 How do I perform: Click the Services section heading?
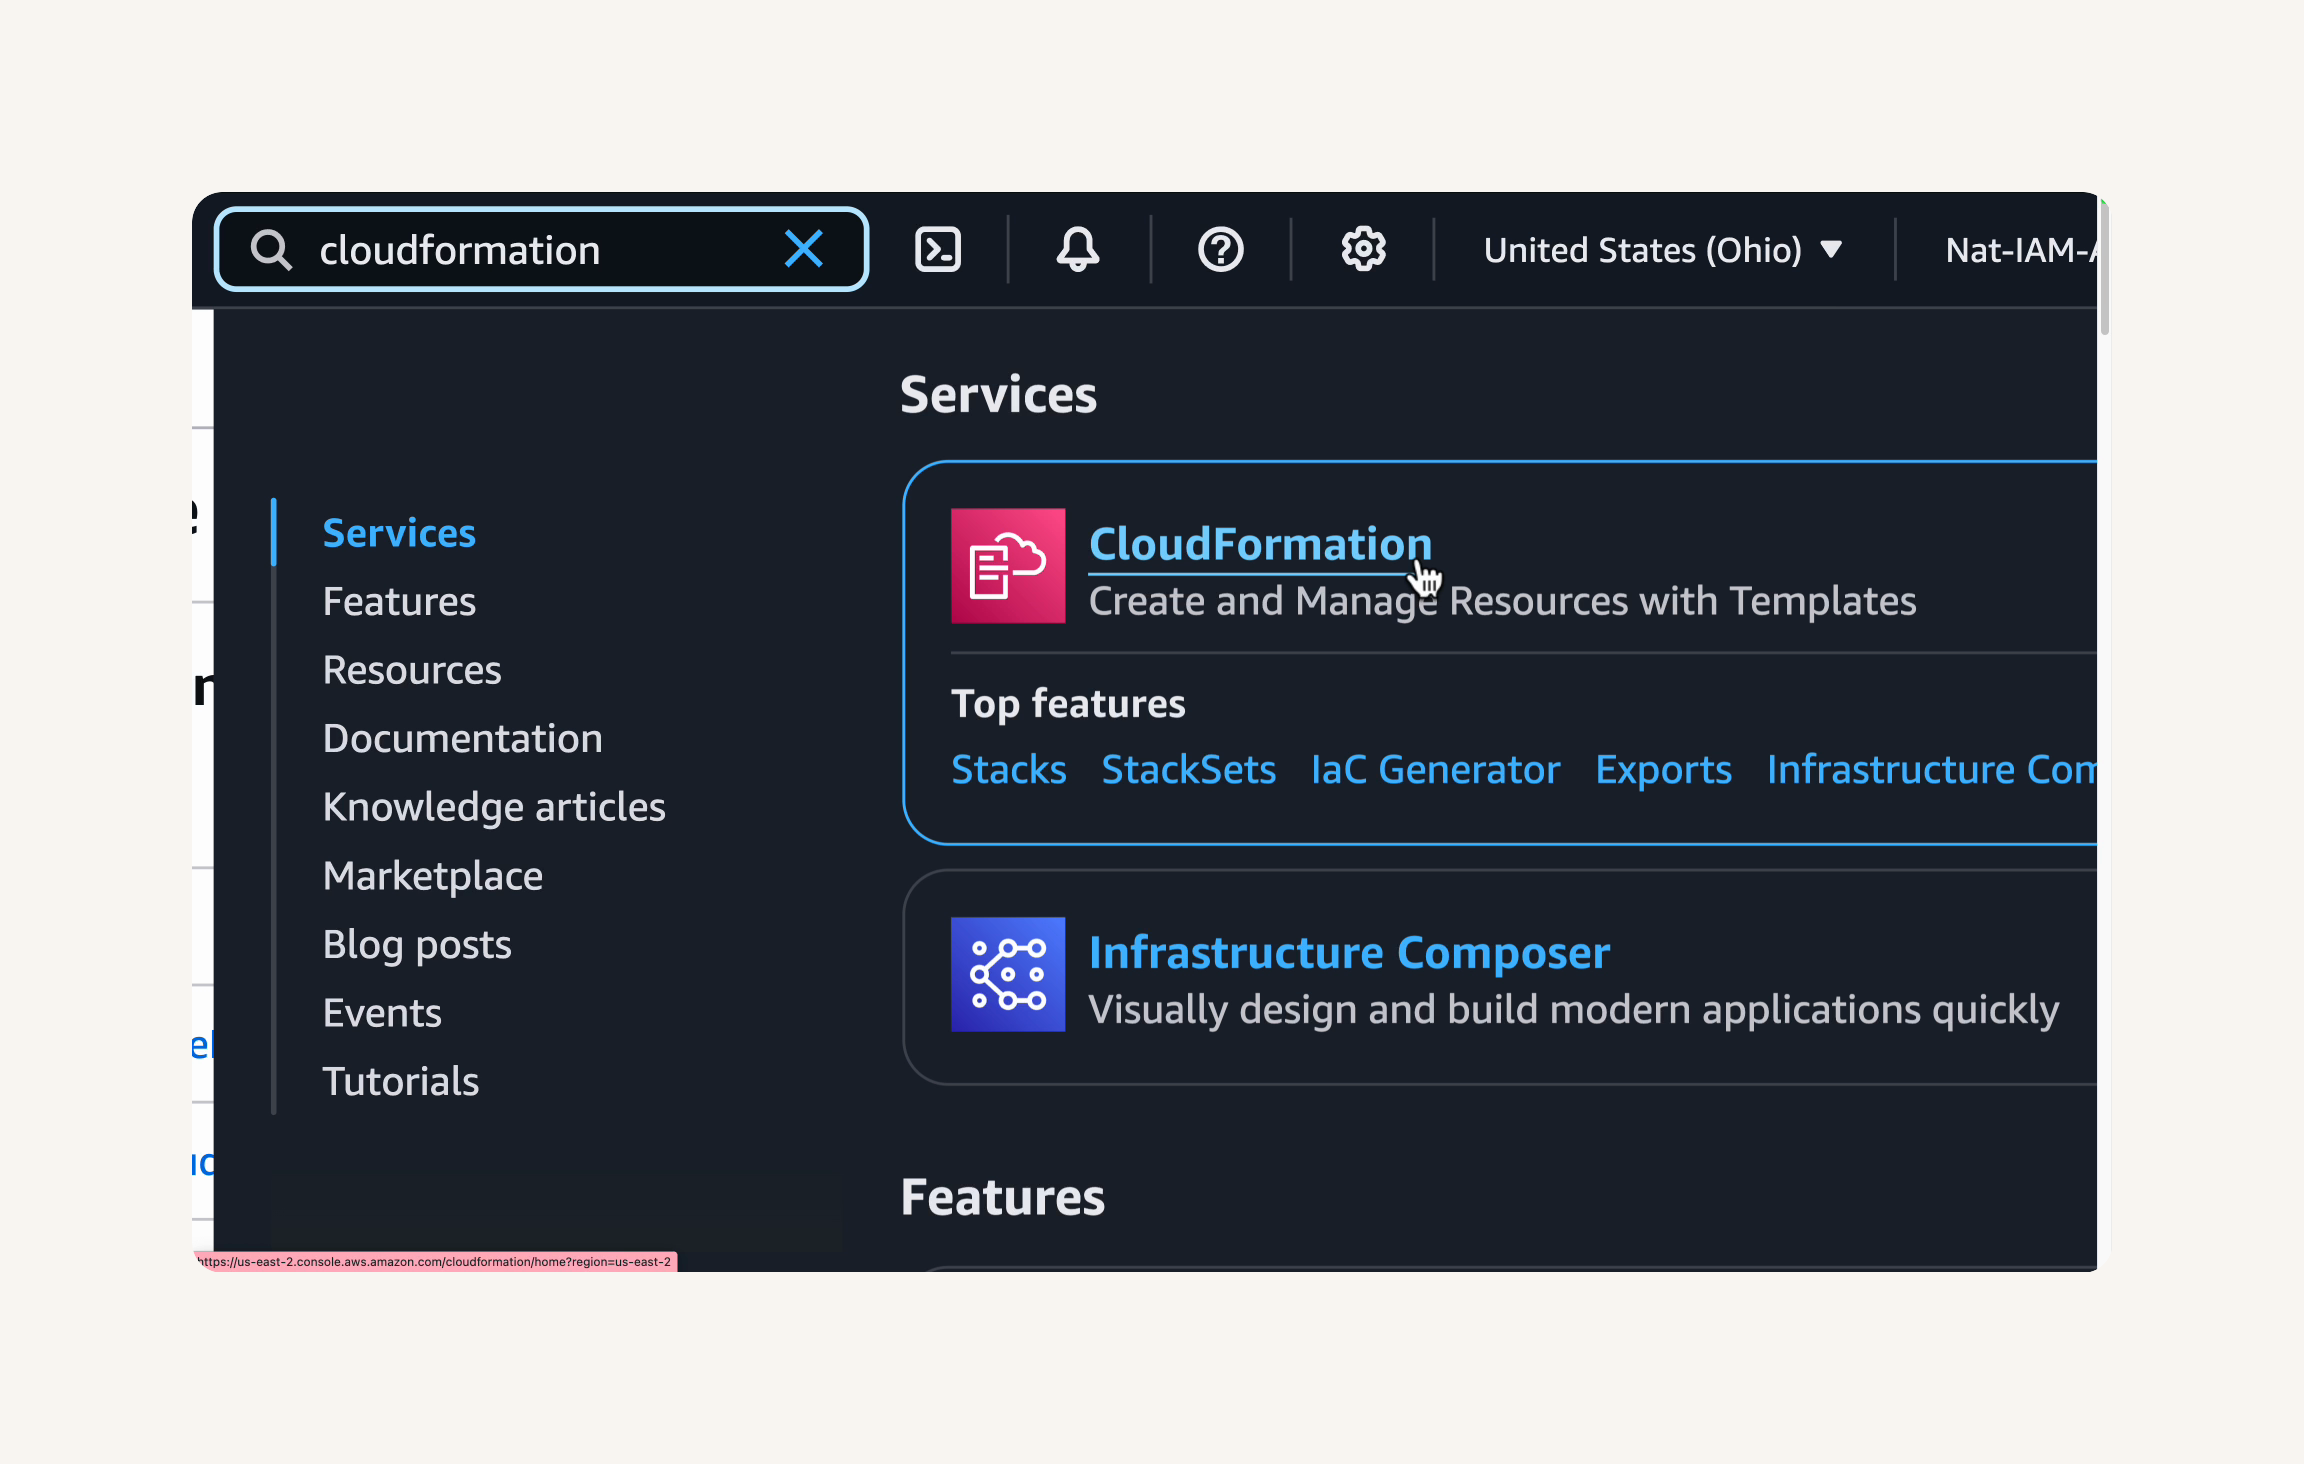pos(998,394)
